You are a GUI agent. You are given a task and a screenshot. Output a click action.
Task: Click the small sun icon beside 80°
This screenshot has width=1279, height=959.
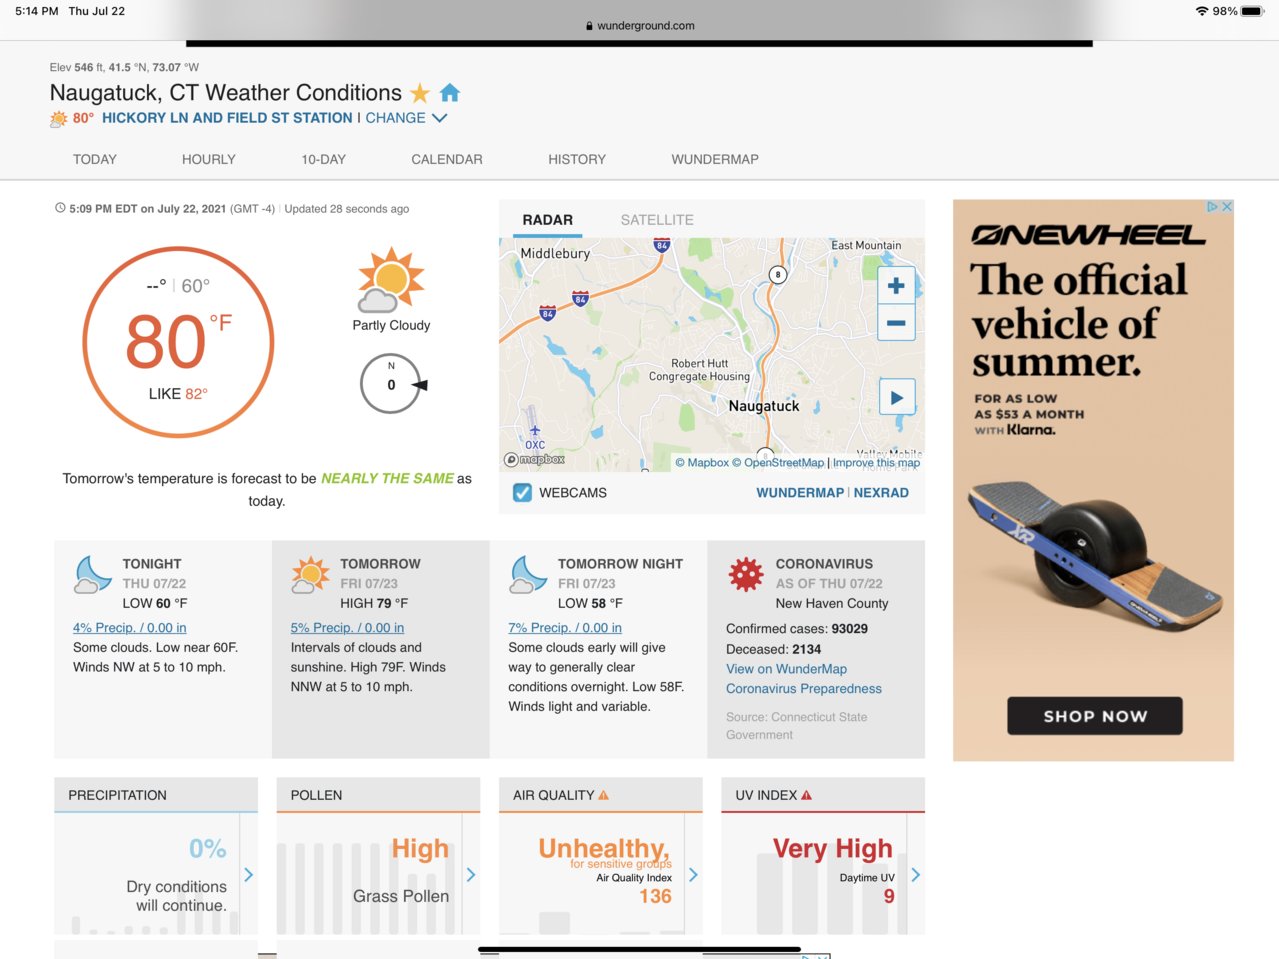point(59,119)
